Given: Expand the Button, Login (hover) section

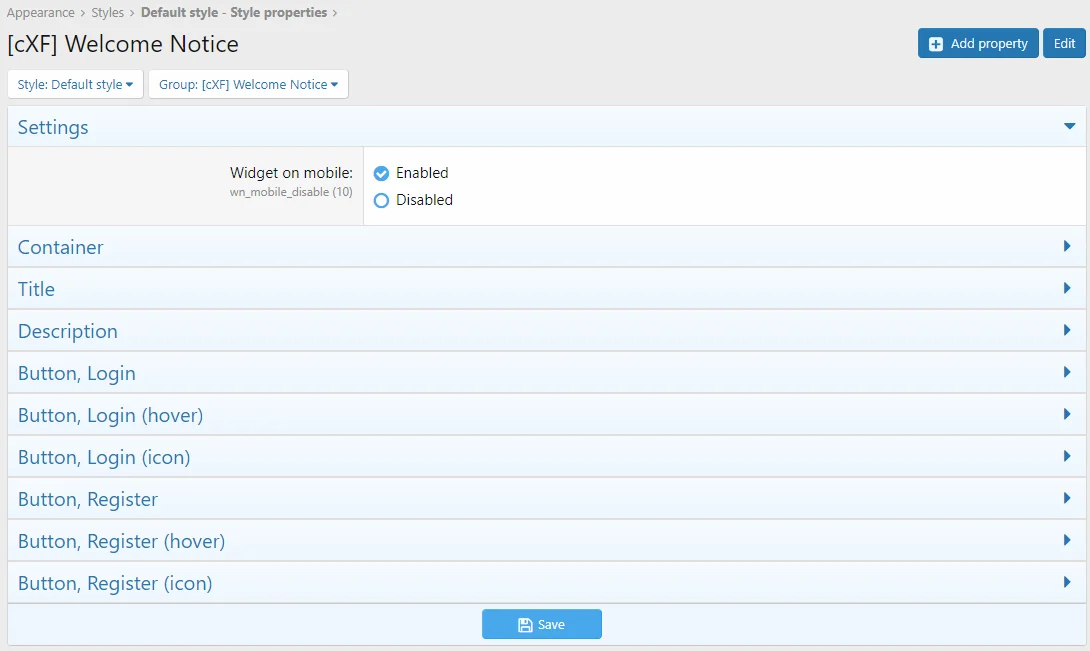Looking at the screenshot, I should tap(110, 415).
